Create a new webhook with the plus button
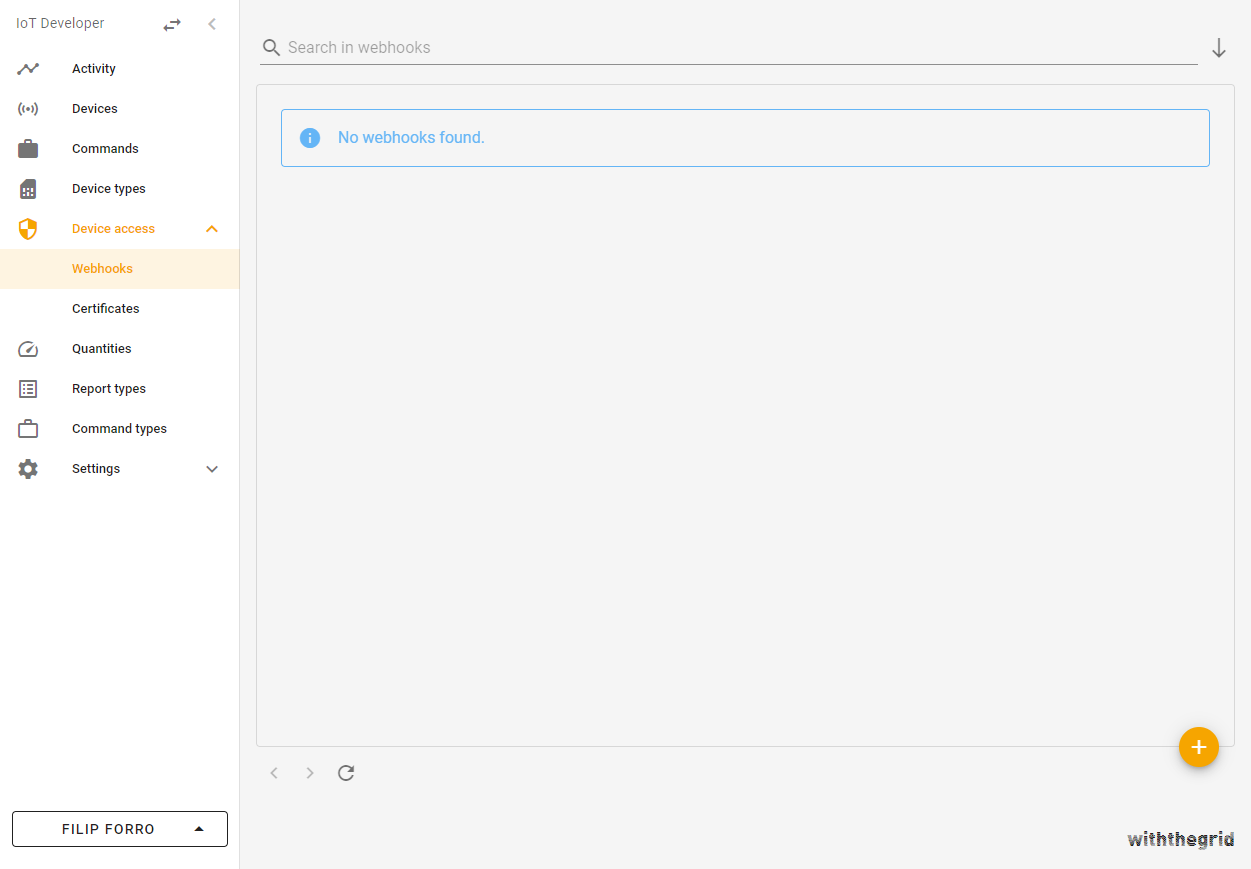This screenshot has width=1251, height=869. 1198,747
